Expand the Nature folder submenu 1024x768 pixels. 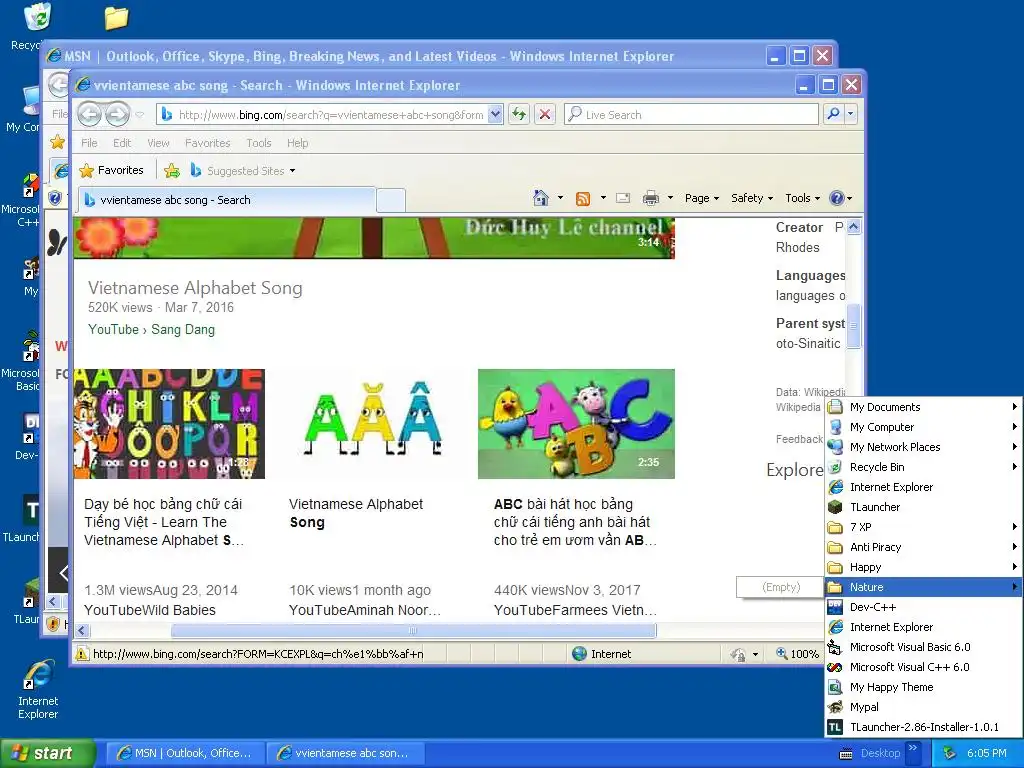click(923, 587)
